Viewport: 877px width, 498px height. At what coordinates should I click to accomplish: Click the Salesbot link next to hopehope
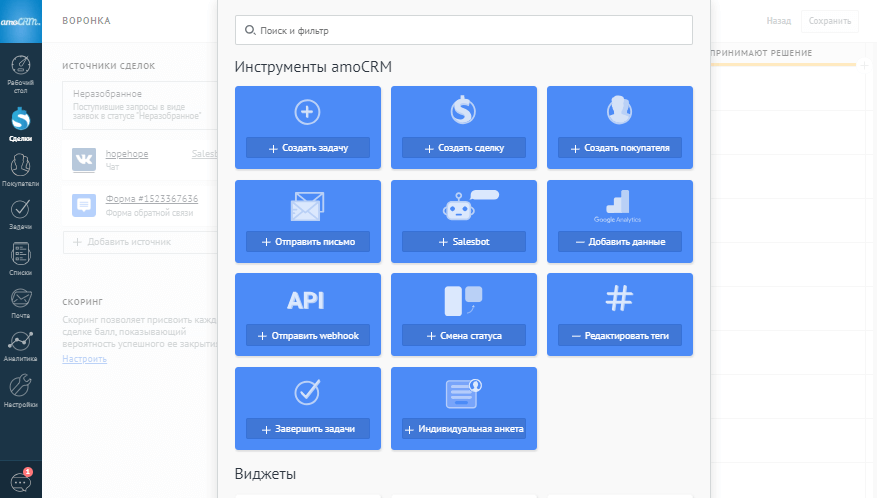click(x=204, y=153)
